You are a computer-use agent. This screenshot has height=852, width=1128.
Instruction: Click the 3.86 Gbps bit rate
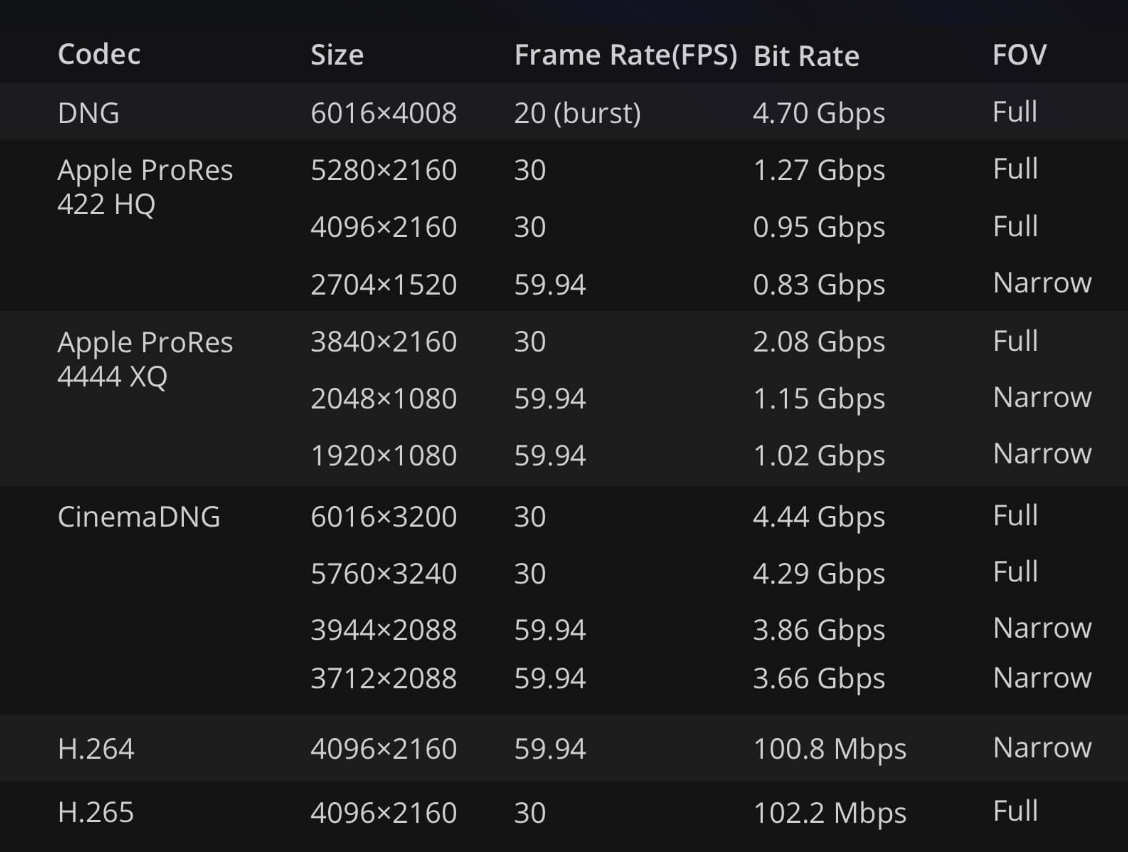pyautogui.click(x=819, y=631)
